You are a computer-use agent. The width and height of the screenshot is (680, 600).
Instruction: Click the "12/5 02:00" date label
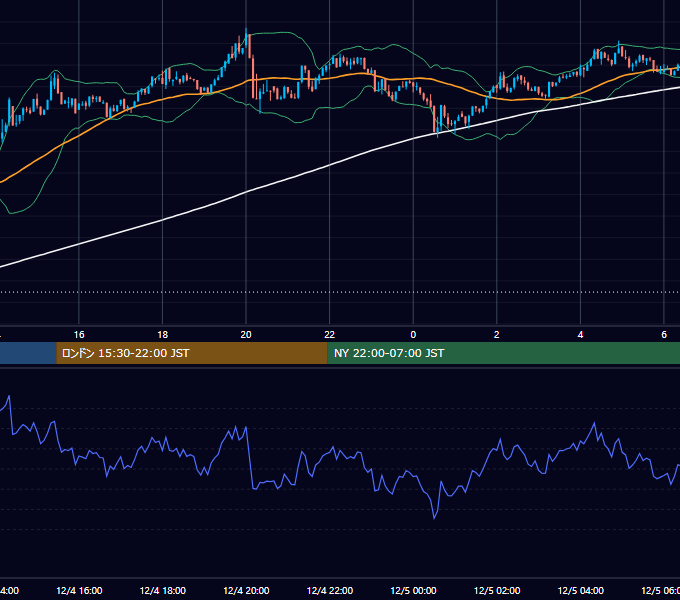point(497,590)
